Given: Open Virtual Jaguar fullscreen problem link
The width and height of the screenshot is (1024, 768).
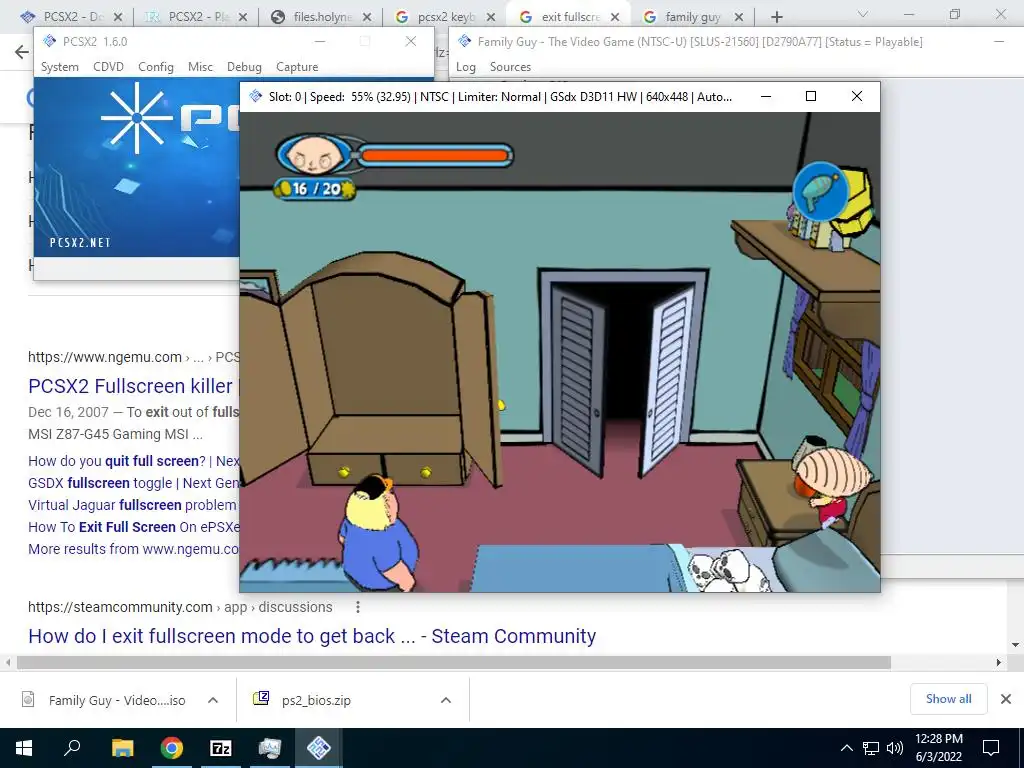Looking at the screenshot, I should click(132, 505).
